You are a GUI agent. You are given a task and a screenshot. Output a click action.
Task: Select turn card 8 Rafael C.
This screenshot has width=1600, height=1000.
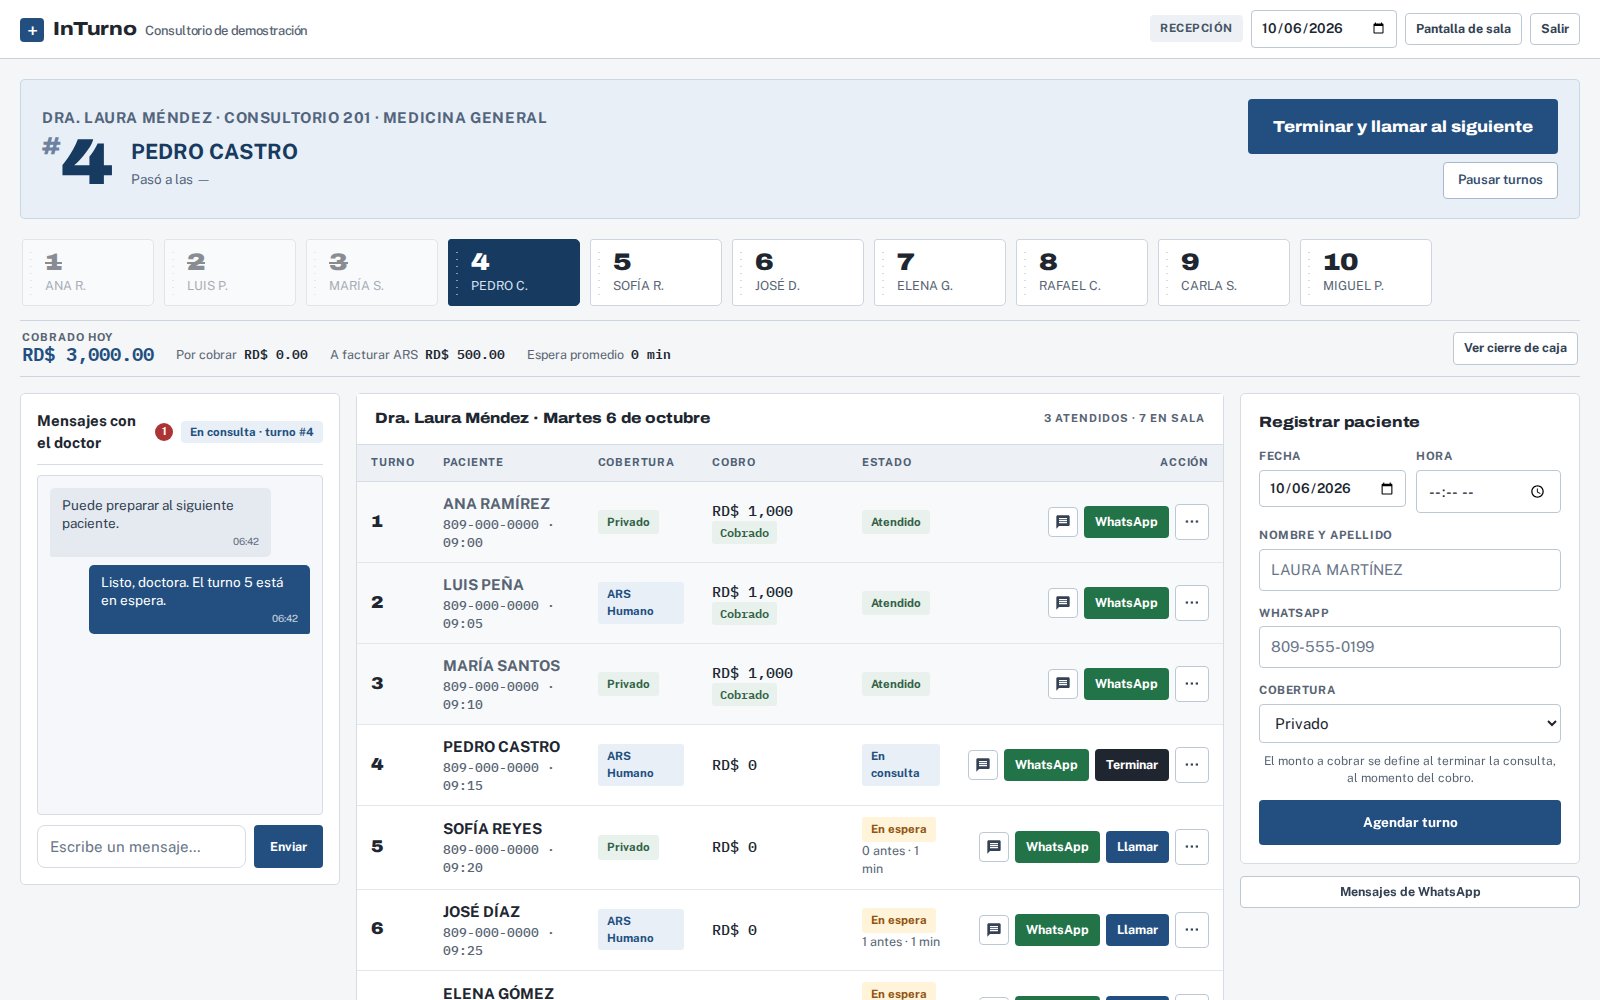(x=1082, y=272)
